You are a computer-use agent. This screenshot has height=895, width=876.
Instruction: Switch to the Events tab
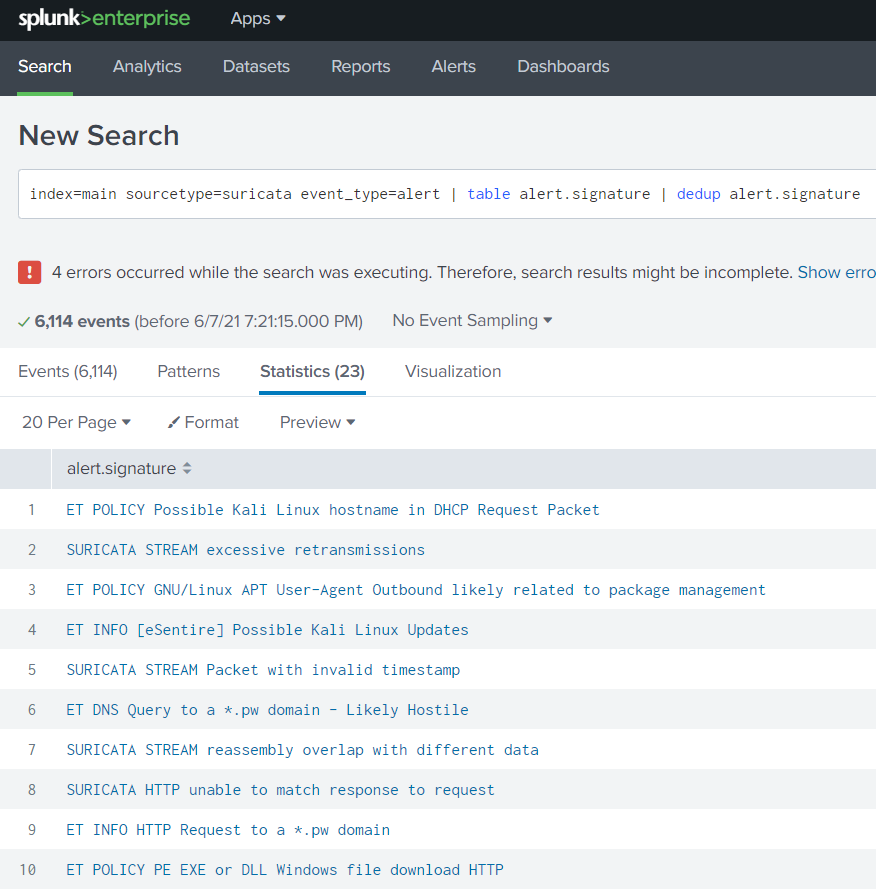(67, 371)
